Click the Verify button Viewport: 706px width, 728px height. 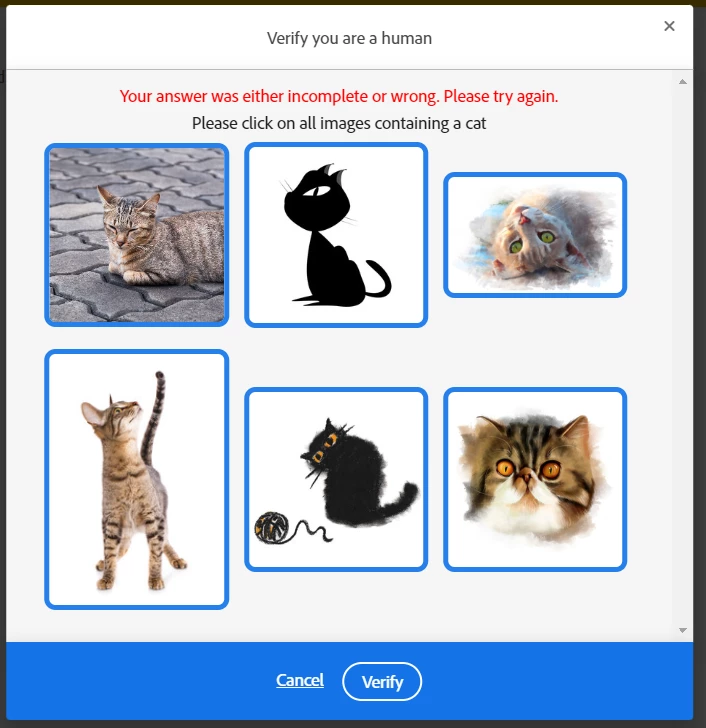point(382,681)
